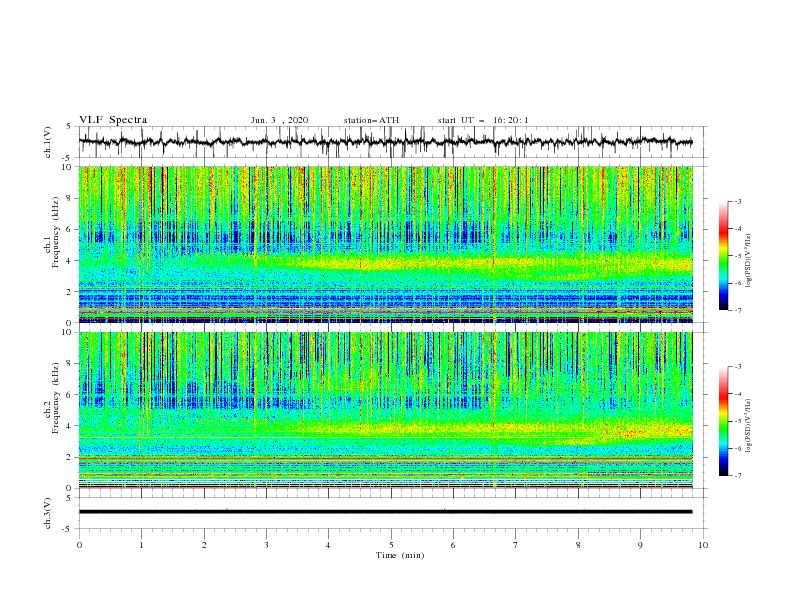This screenshot has width=792, height=612.
Task: Click the ch.1 "Frequency (kHz)" axis label
Action: point(56,233)
